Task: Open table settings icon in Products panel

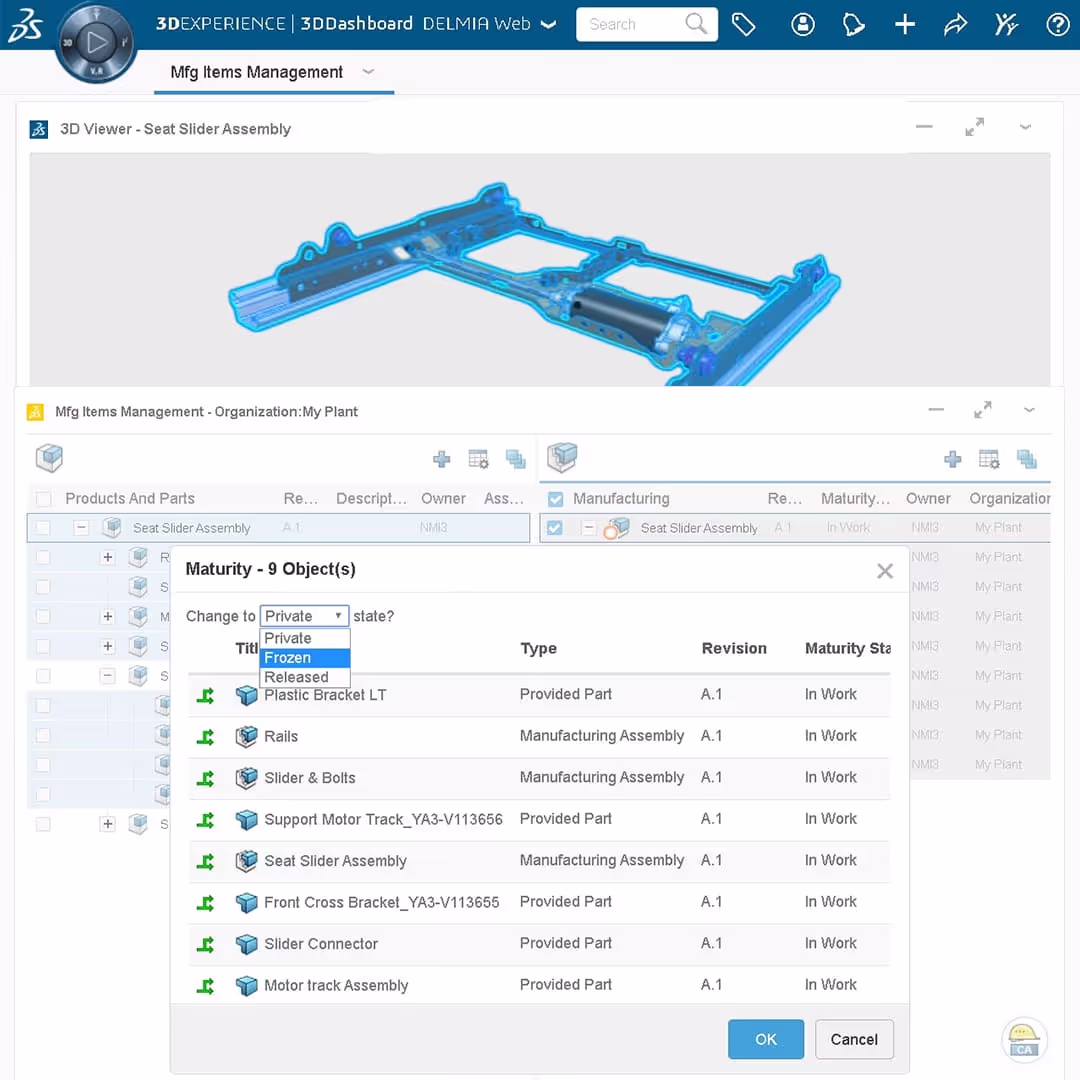Action: pyautogui.click(x=478, y=459)
